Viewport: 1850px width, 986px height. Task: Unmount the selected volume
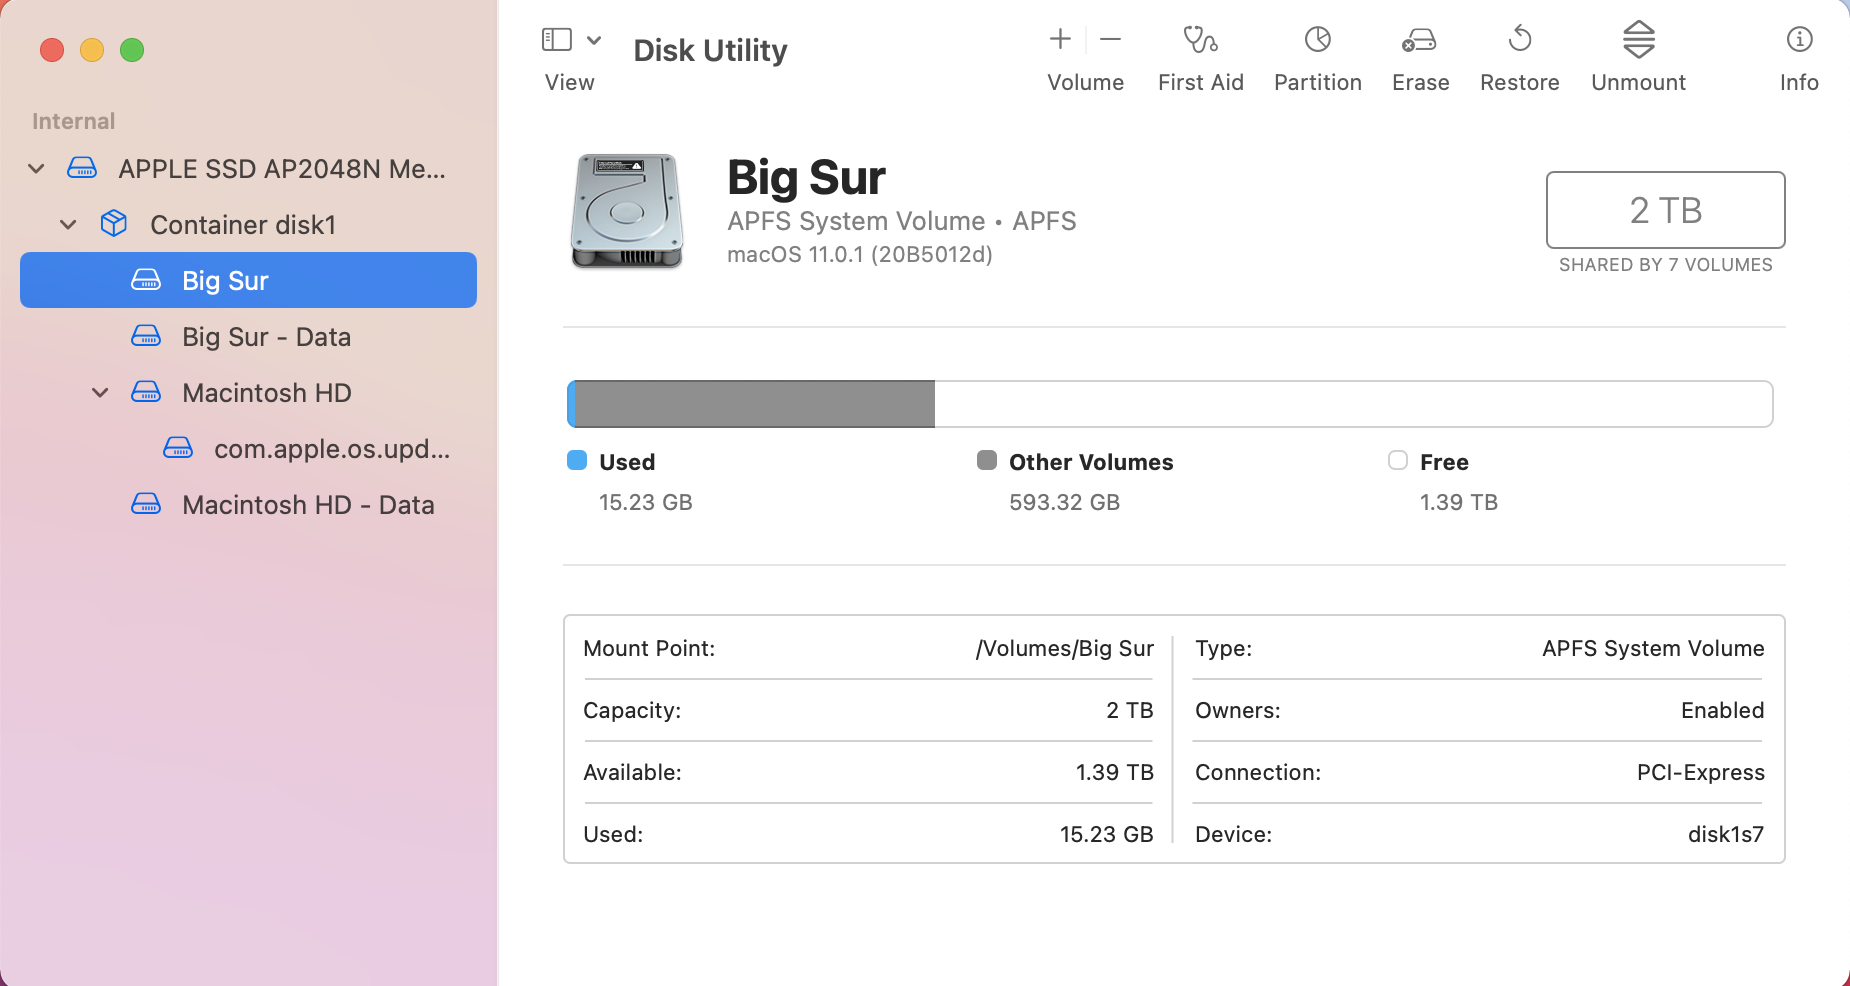click(x=1639, y=39)
